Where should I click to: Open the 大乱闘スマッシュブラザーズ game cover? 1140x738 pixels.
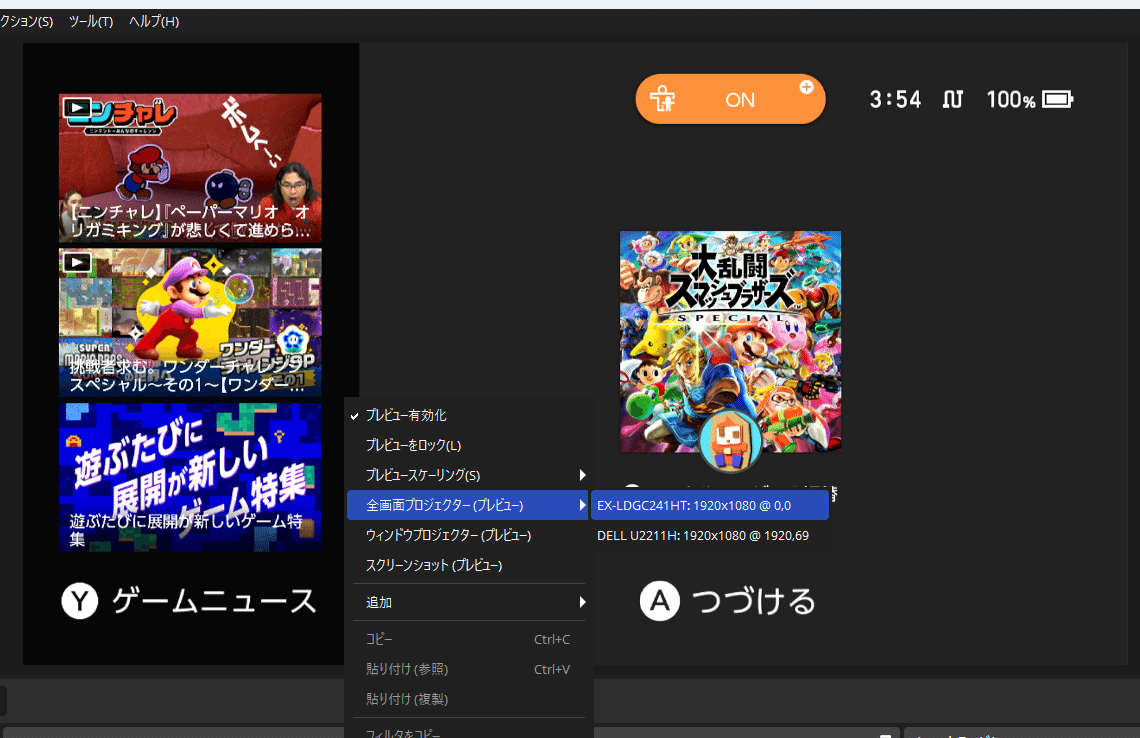click(x=731, y=342)
